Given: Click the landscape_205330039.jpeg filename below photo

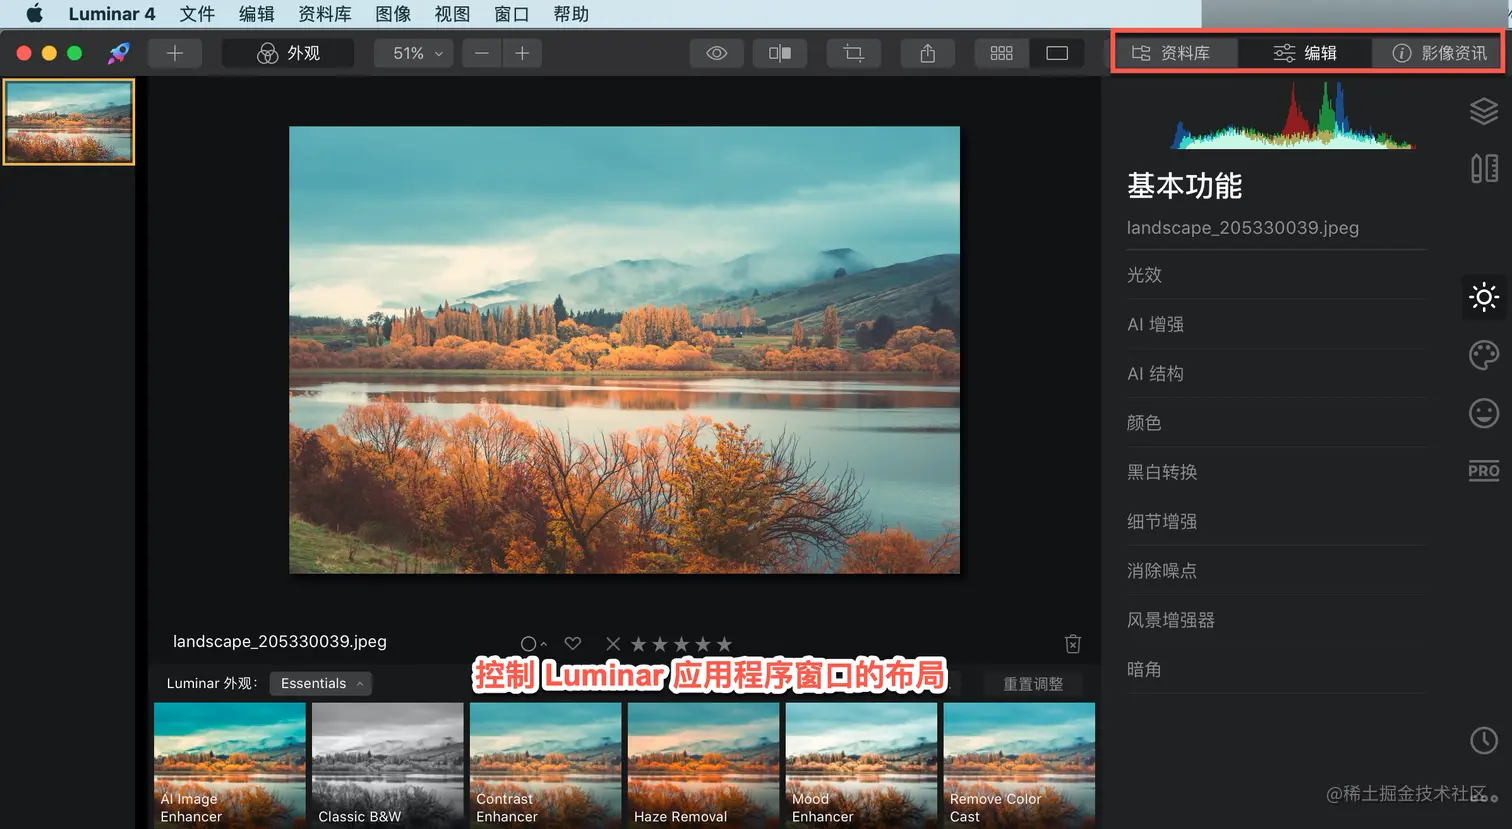Looking at the screenshot, I should coord(280,642).
